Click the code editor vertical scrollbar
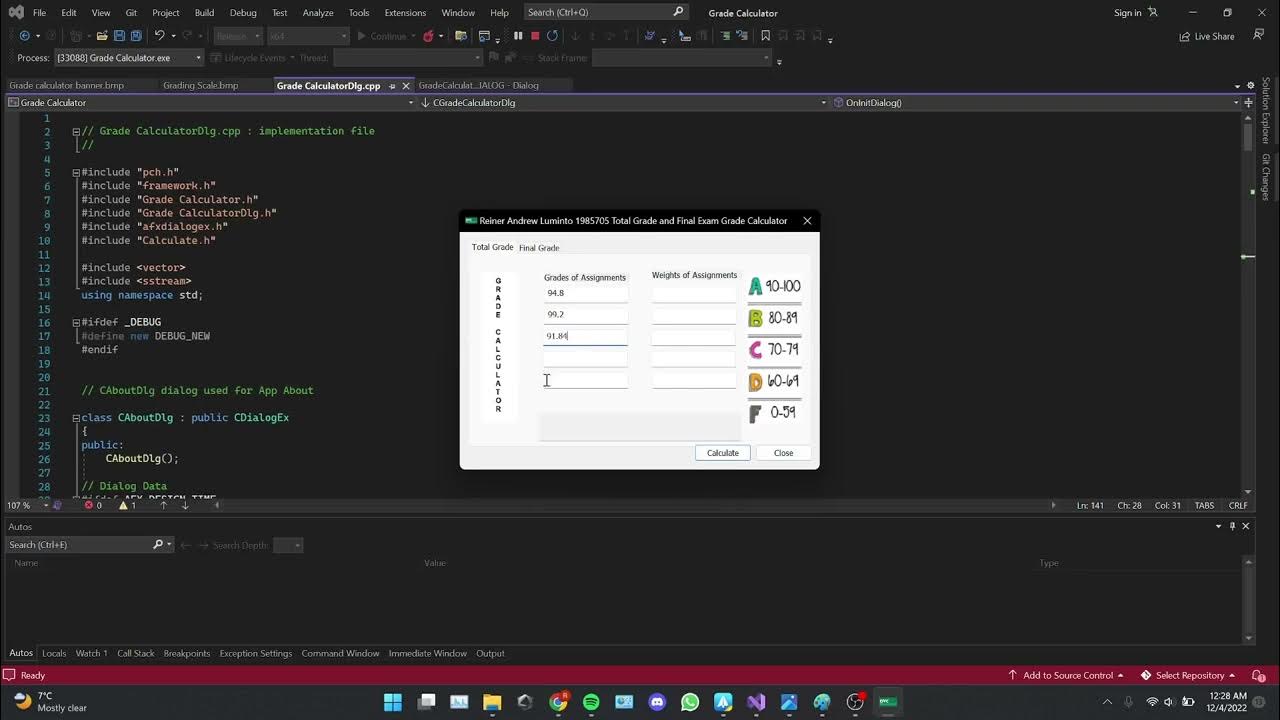1280x720 pixels. (x=1247, y=303)
